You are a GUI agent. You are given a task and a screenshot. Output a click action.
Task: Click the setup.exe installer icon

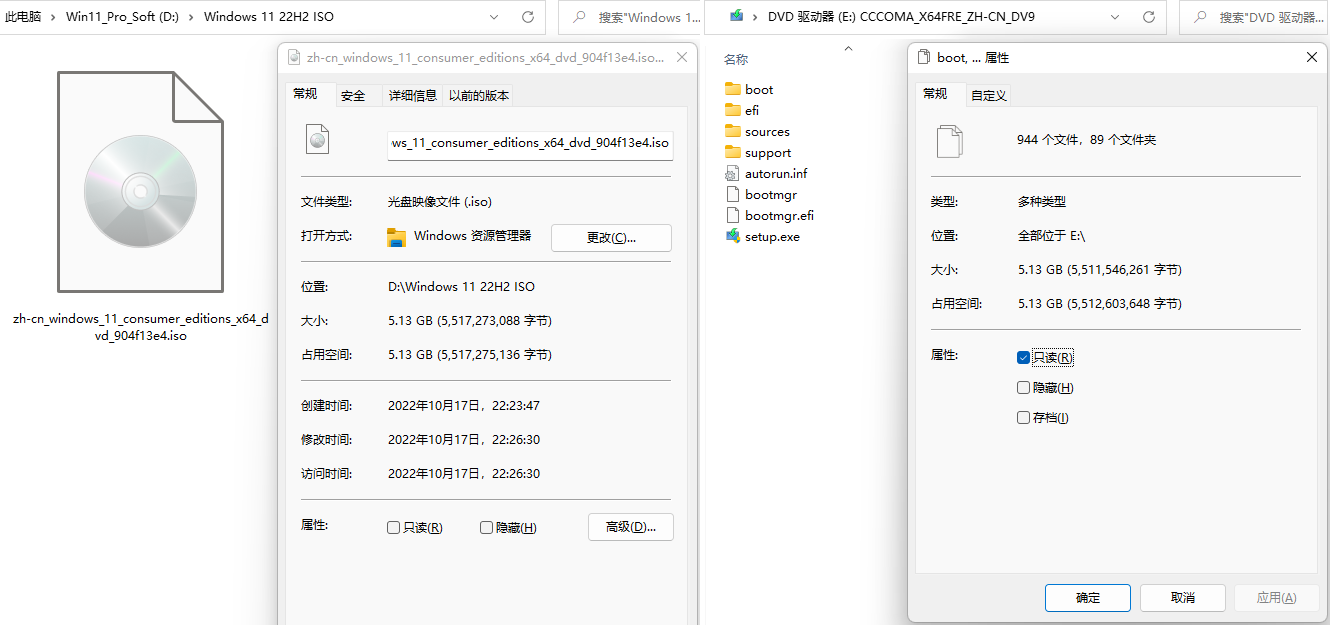(x=732, y=236)
